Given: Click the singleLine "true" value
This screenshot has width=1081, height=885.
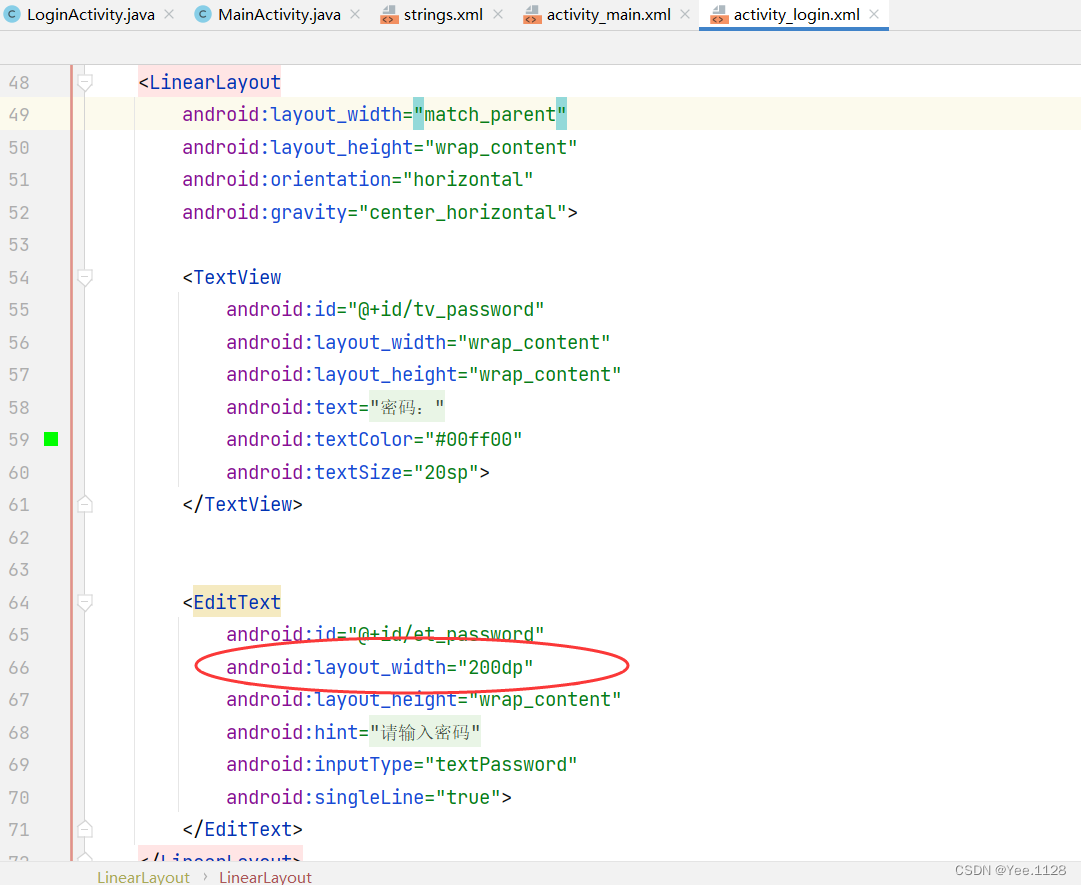Looking at the screenshot, I should pyautogui.click(x=468, y=797).
